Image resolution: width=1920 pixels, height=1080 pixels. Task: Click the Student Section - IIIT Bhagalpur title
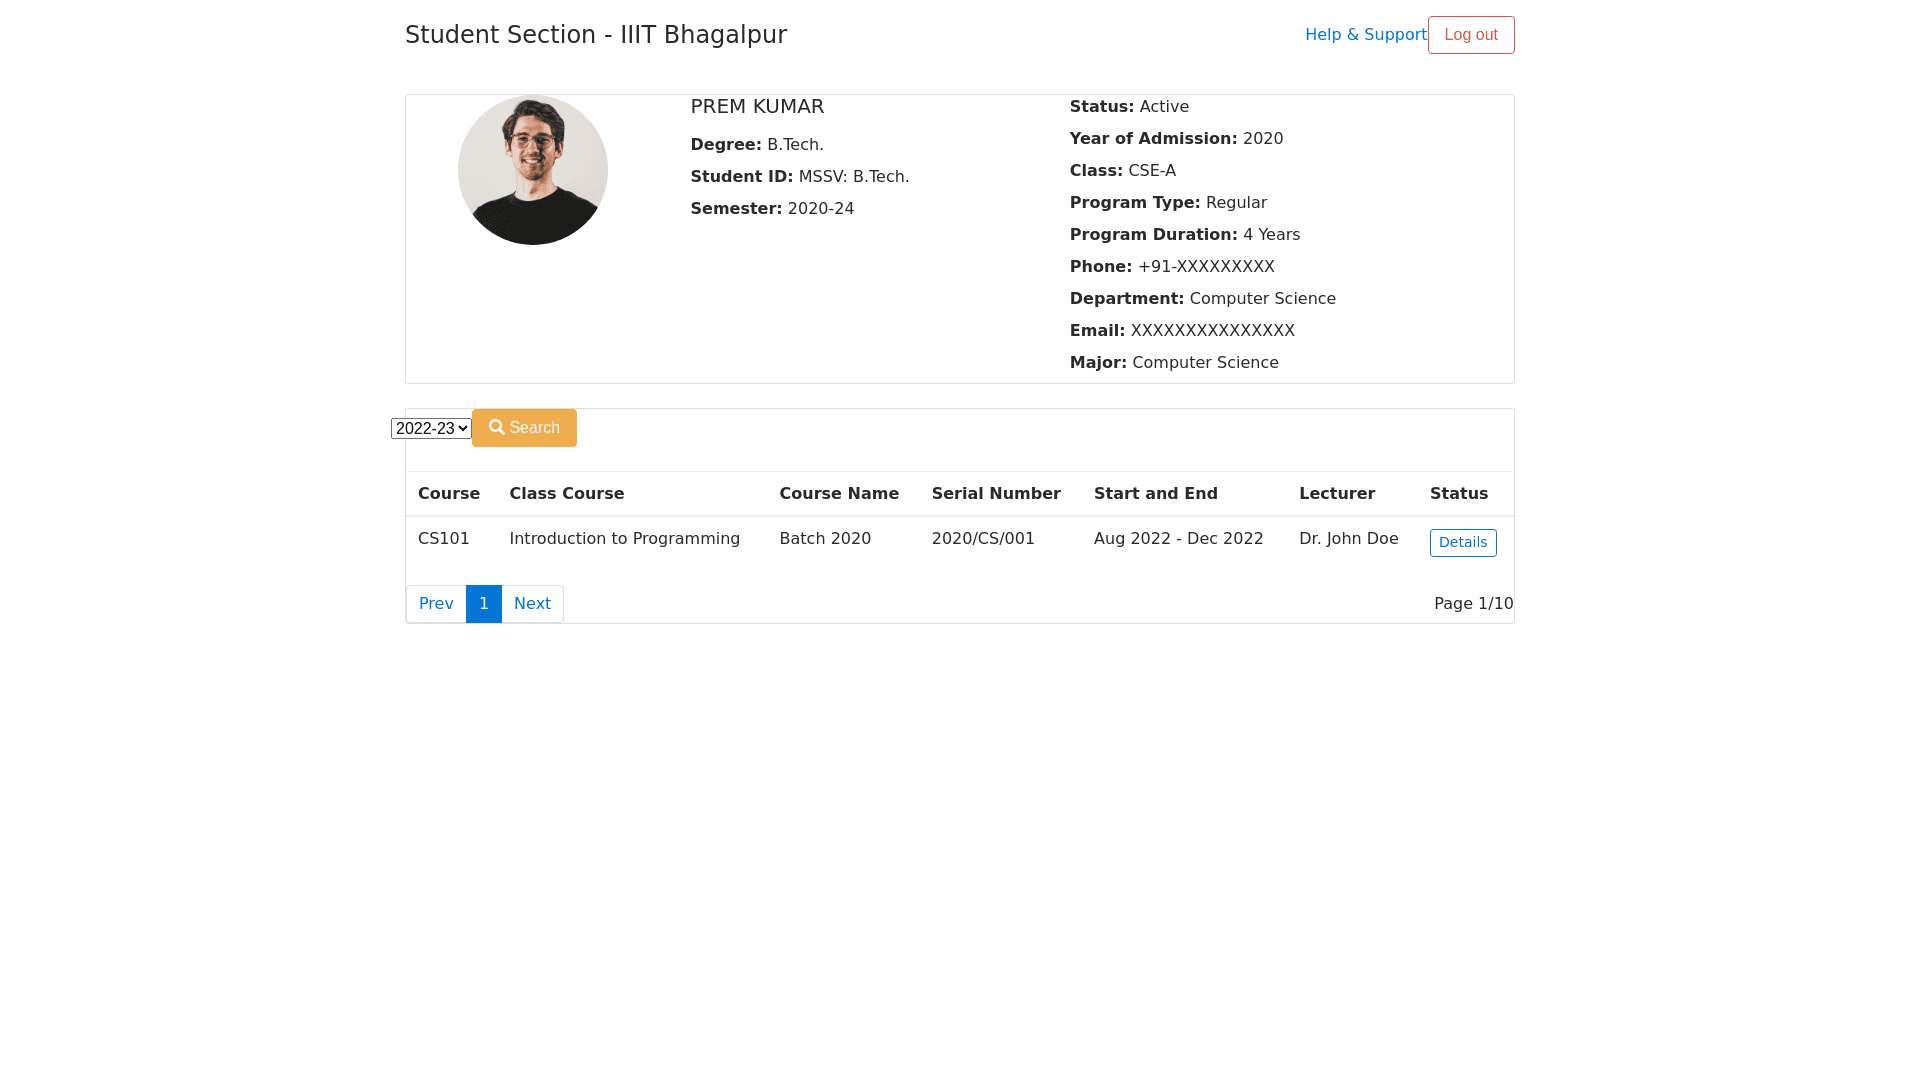[595, 35]
